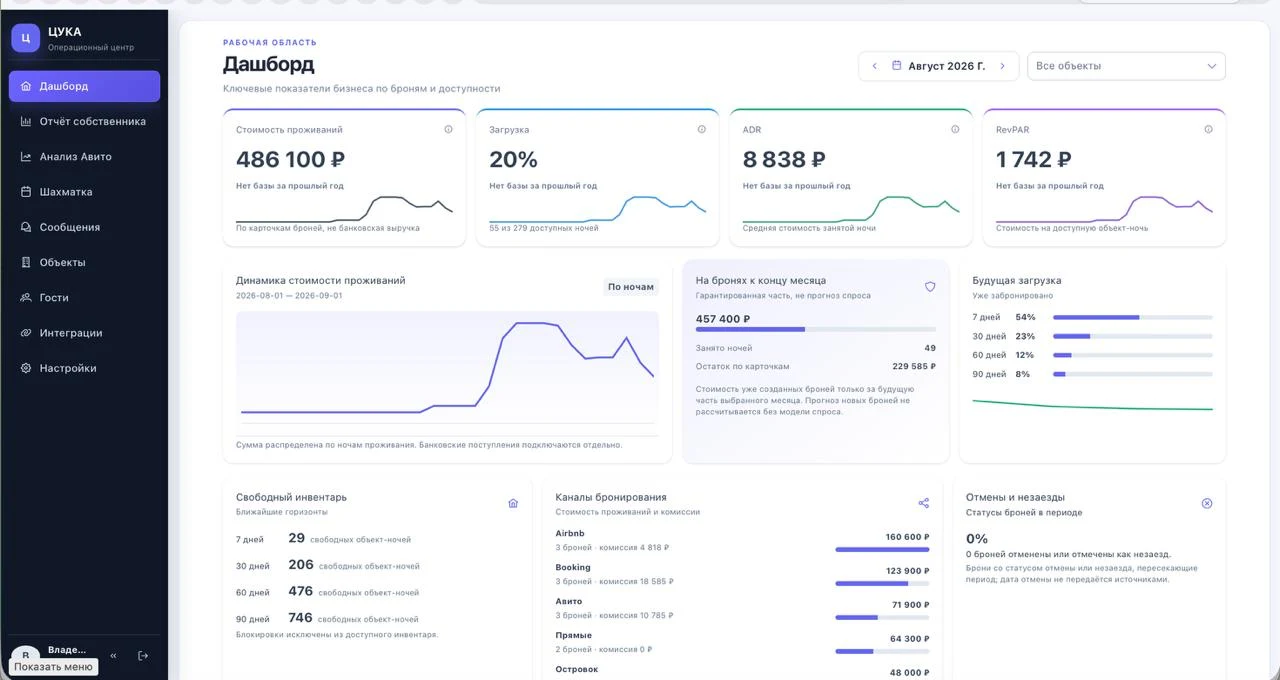
Task: Click the user avatar in sidebar footer
Action: 25,655
